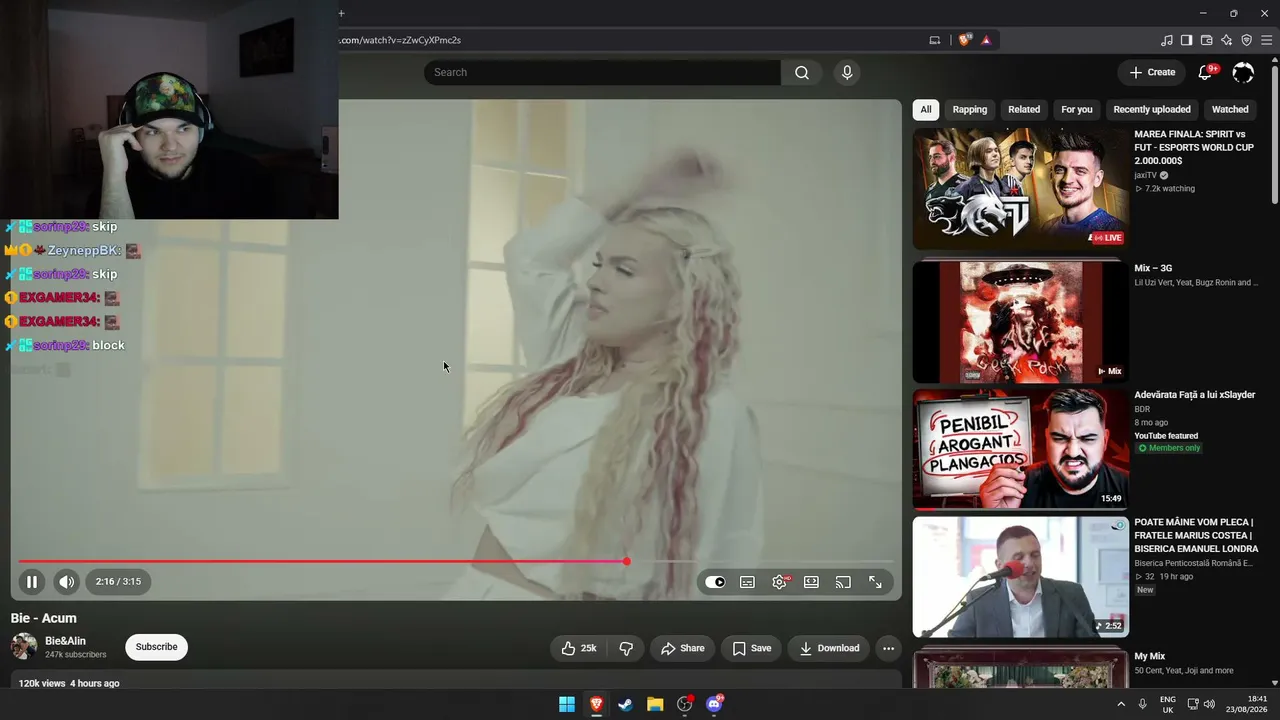Mute the video volume
1280x720 pixels.
click(66, 581)
